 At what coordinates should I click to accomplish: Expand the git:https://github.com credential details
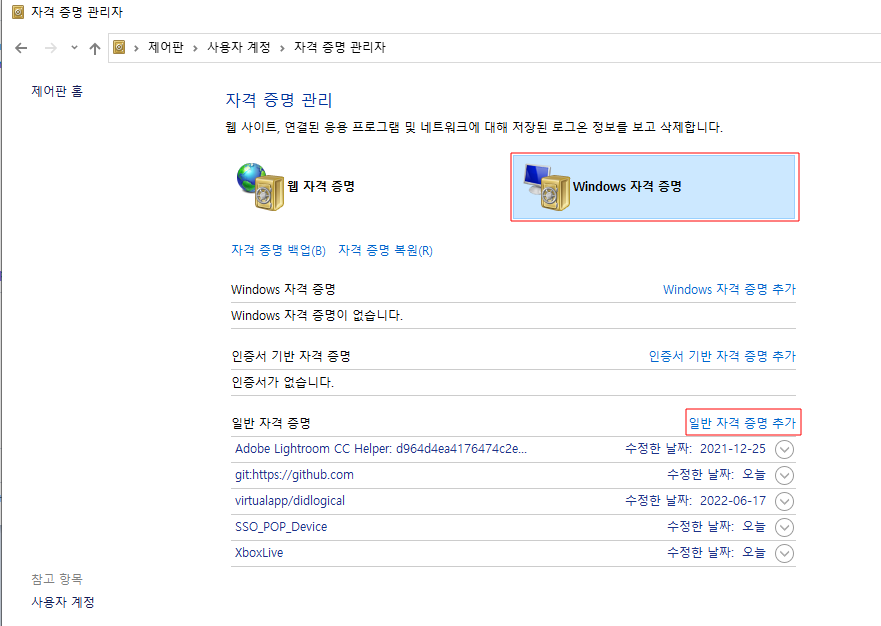785,475
